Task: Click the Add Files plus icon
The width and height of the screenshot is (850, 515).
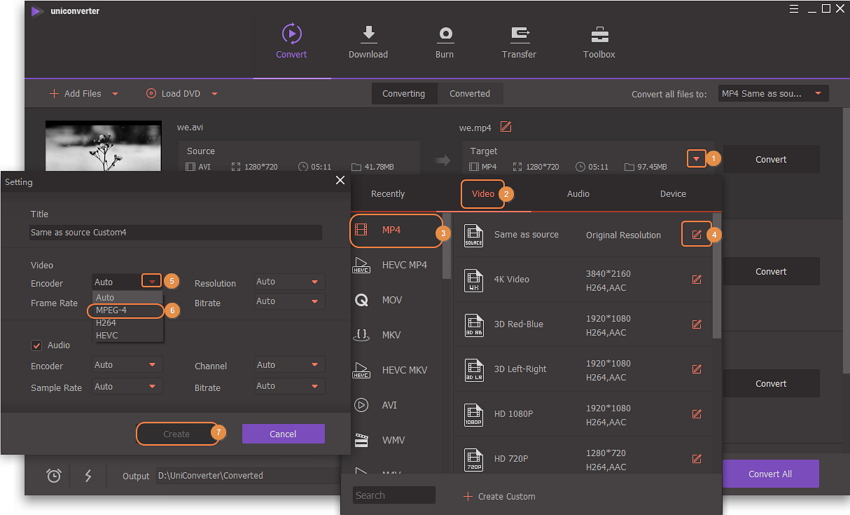Action: pyautogui.click(x=54, y=93)
